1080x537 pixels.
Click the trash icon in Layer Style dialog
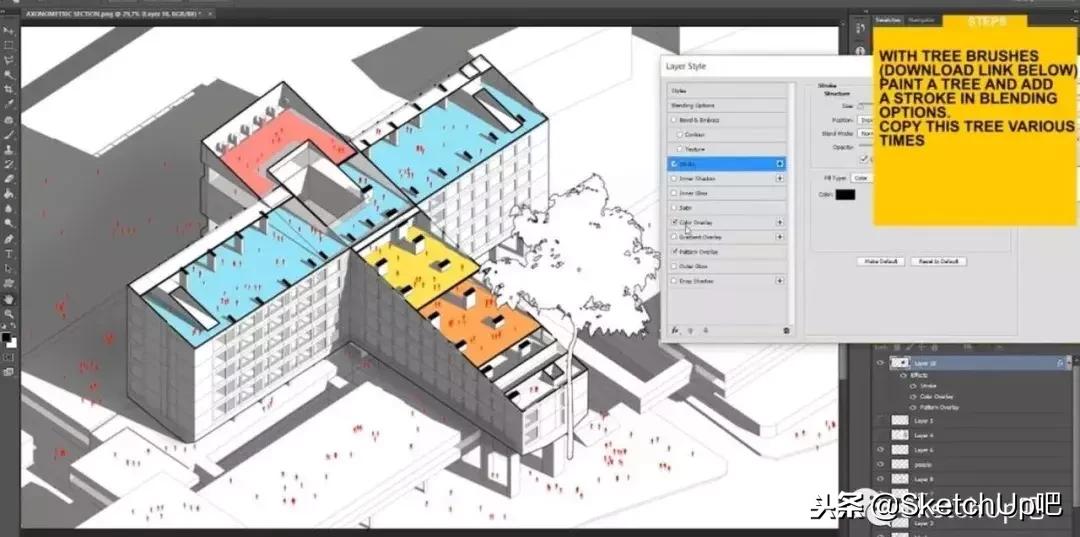coord(786,330)
